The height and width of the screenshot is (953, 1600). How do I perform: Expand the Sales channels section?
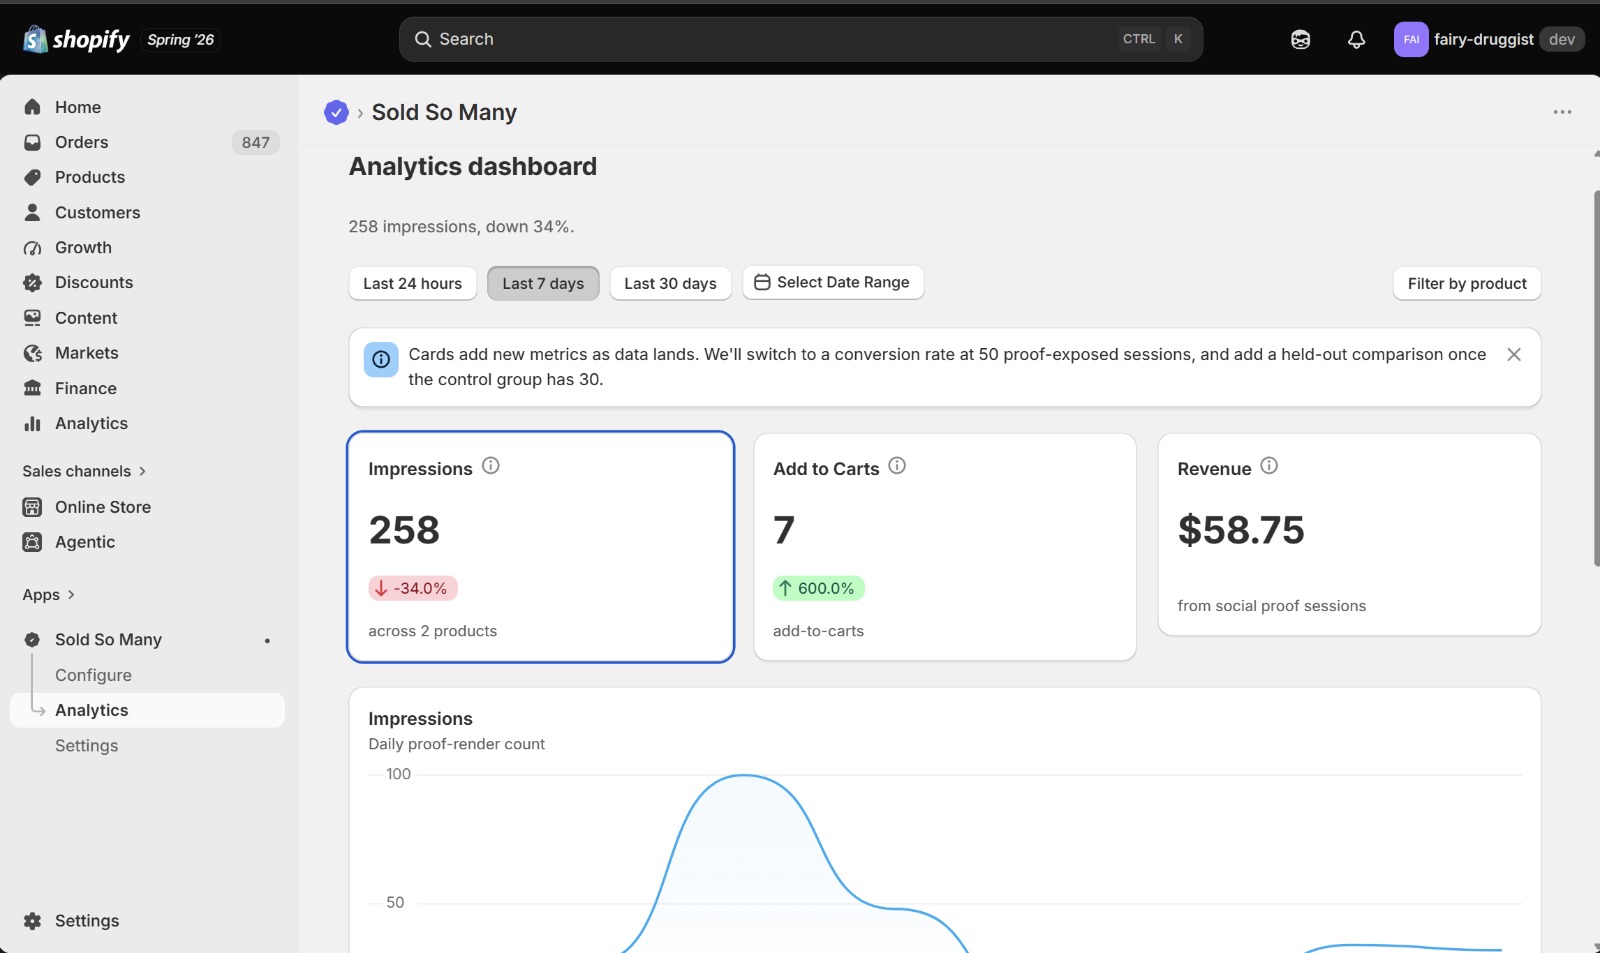(85, 471)
